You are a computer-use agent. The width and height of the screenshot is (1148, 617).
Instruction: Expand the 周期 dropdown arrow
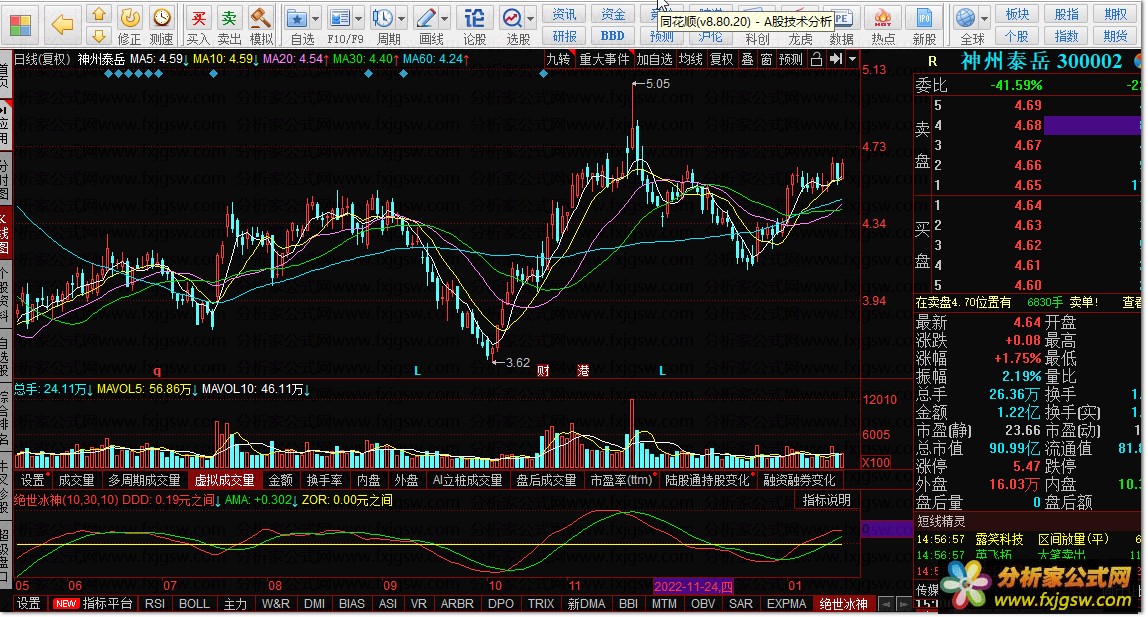(x=401, y=18)
